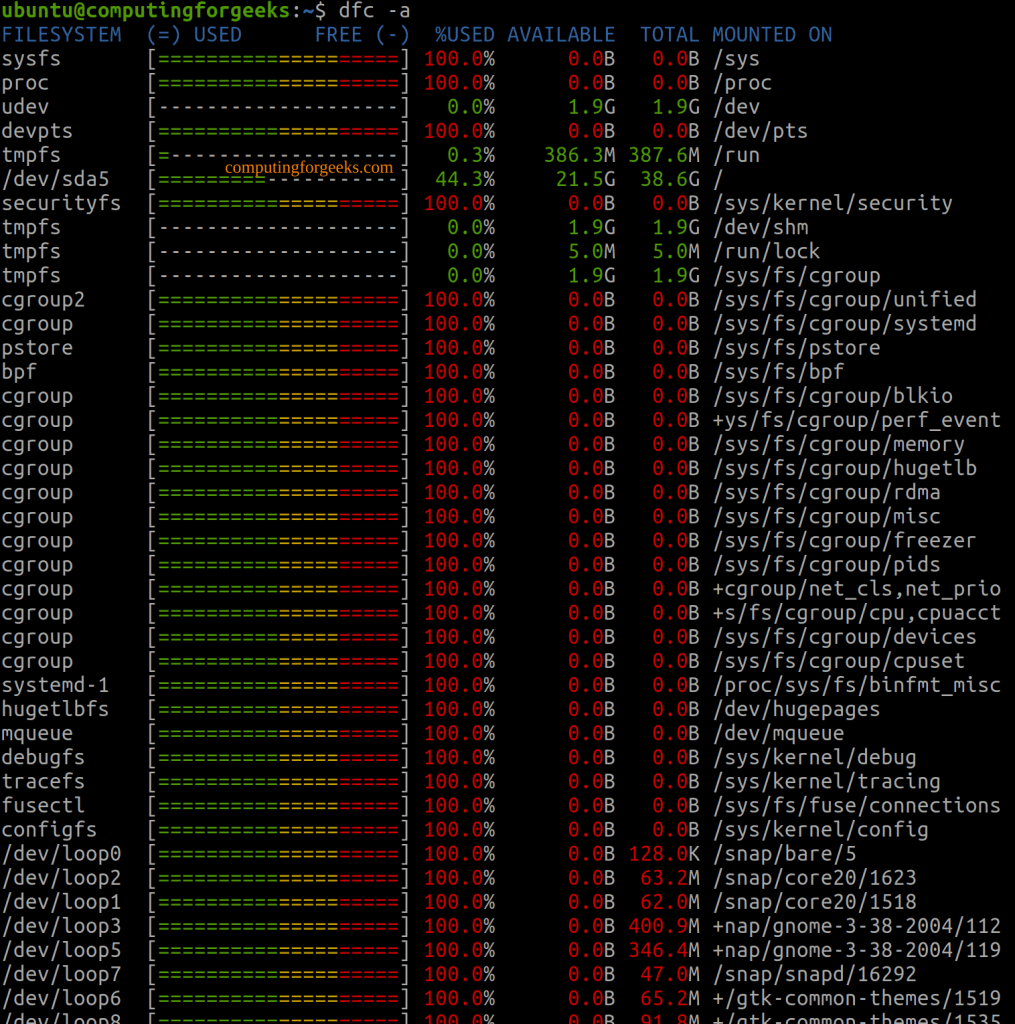Click the 386.3M available value
1015x1024 pixels.
(x=579, y=155)
